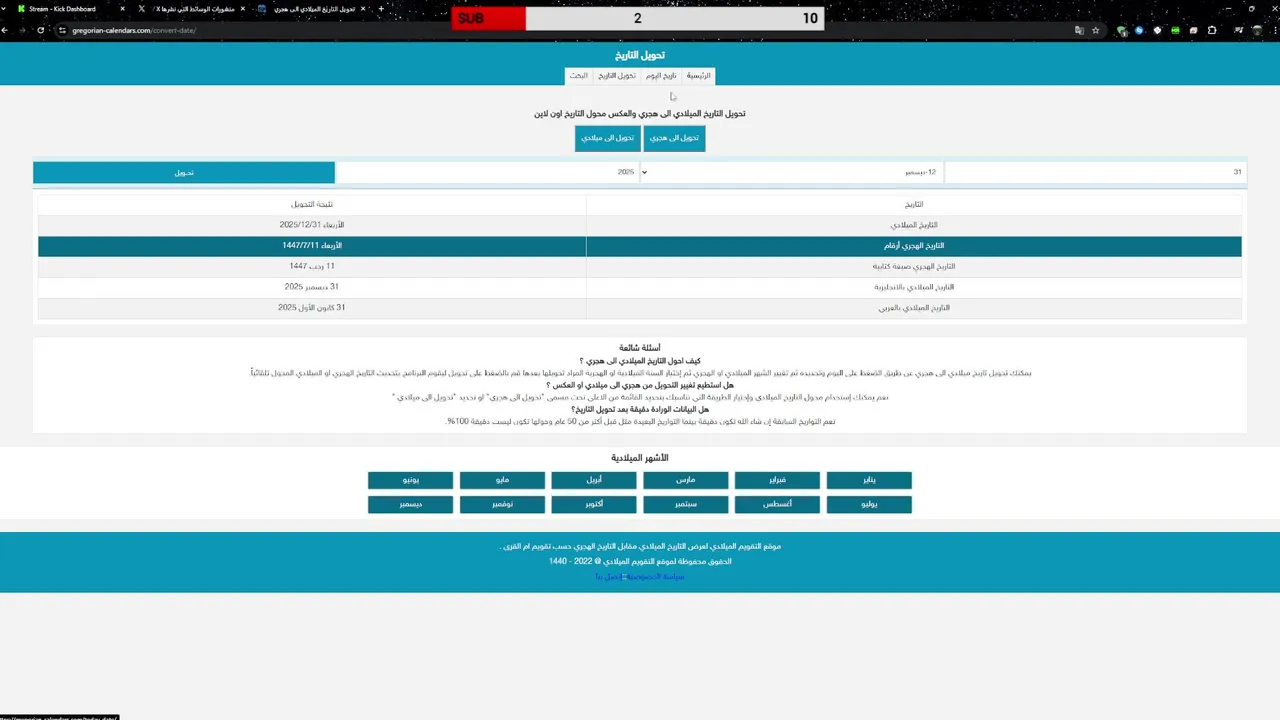Click the year field showing 2025
Image resolution: width=1280 pixels, height=720 pixels.
(487, 172)
